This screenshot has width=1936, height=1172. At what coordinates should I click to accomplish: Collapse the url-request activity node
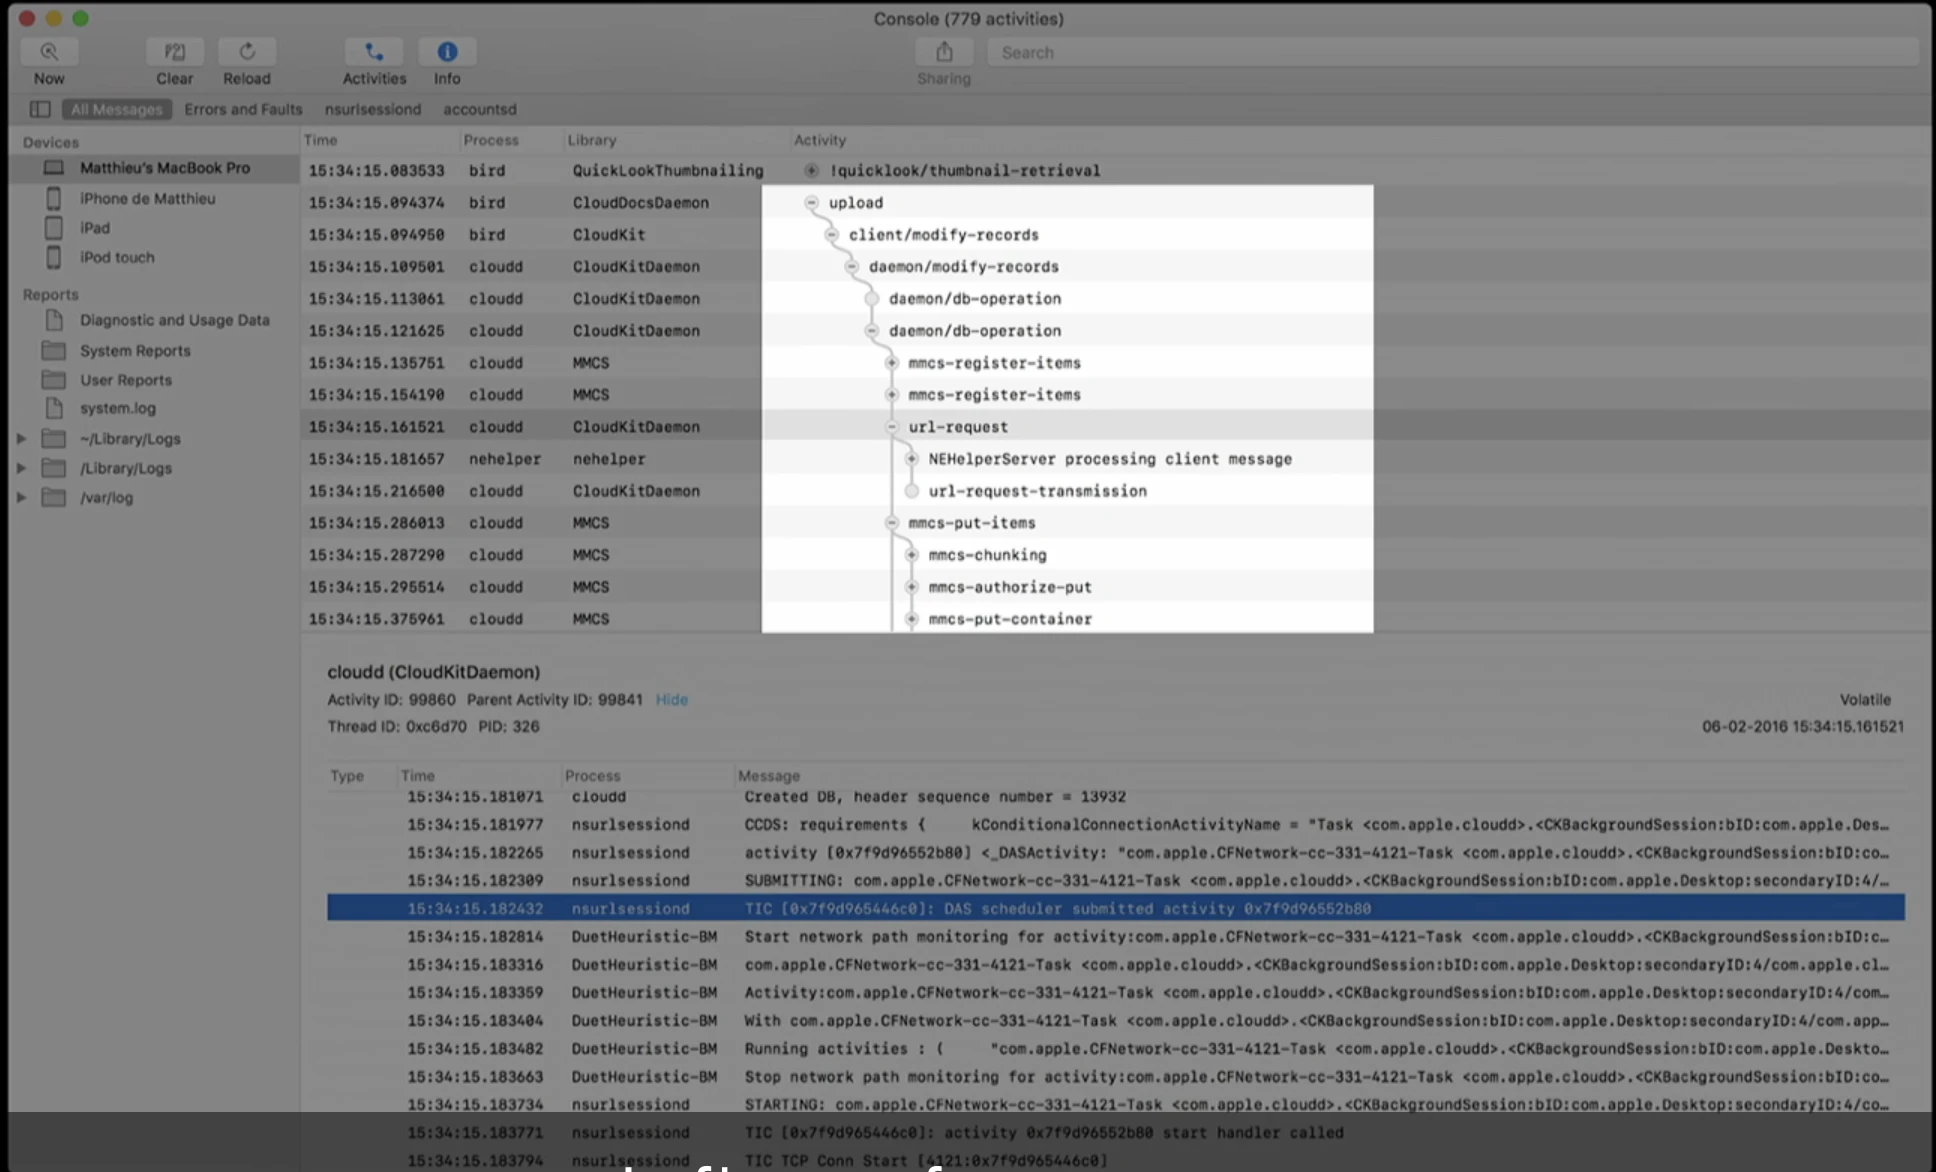pyautogui.click(x=892, y=427)
